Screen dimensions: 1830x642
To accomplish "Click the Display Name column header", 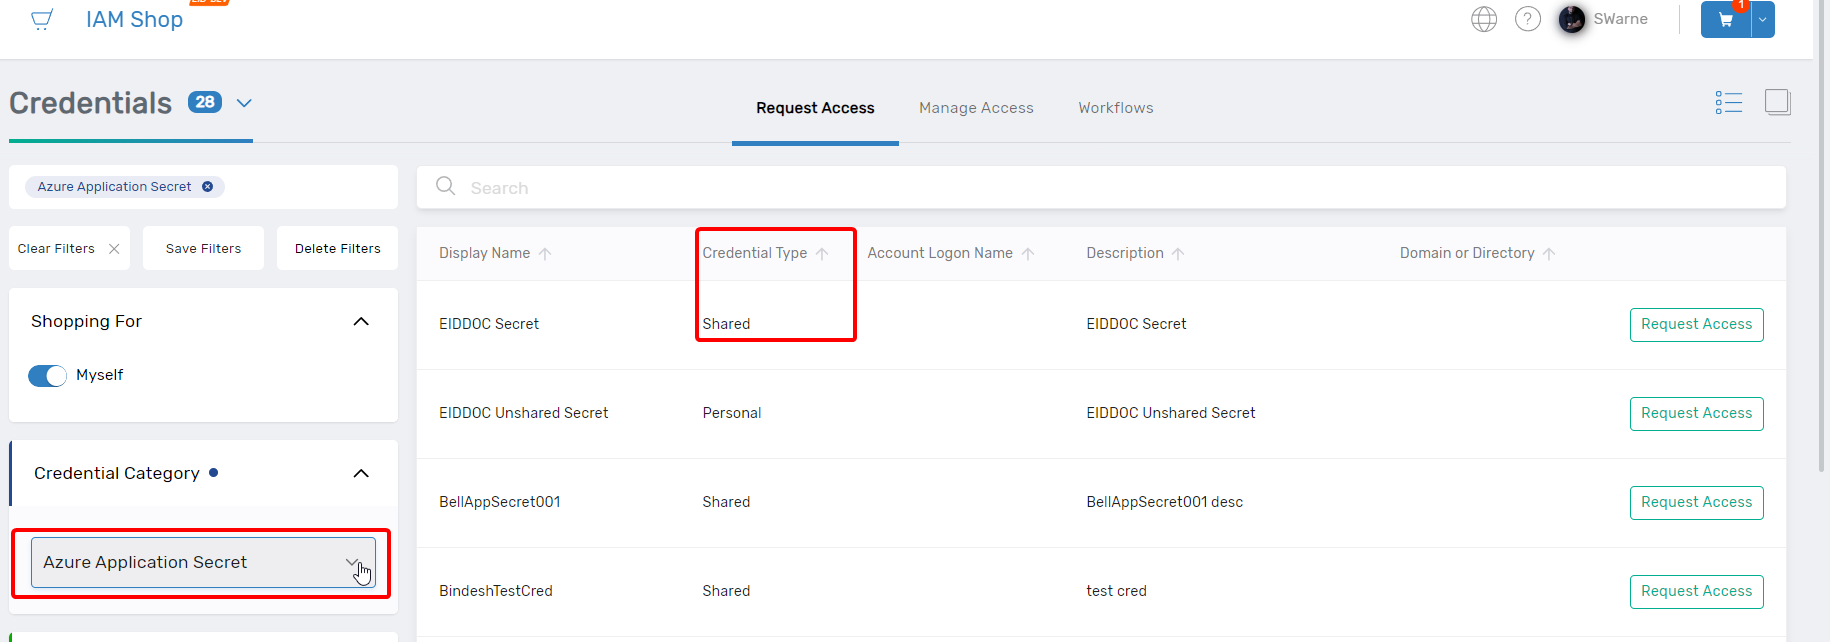I will coord(484,253).
